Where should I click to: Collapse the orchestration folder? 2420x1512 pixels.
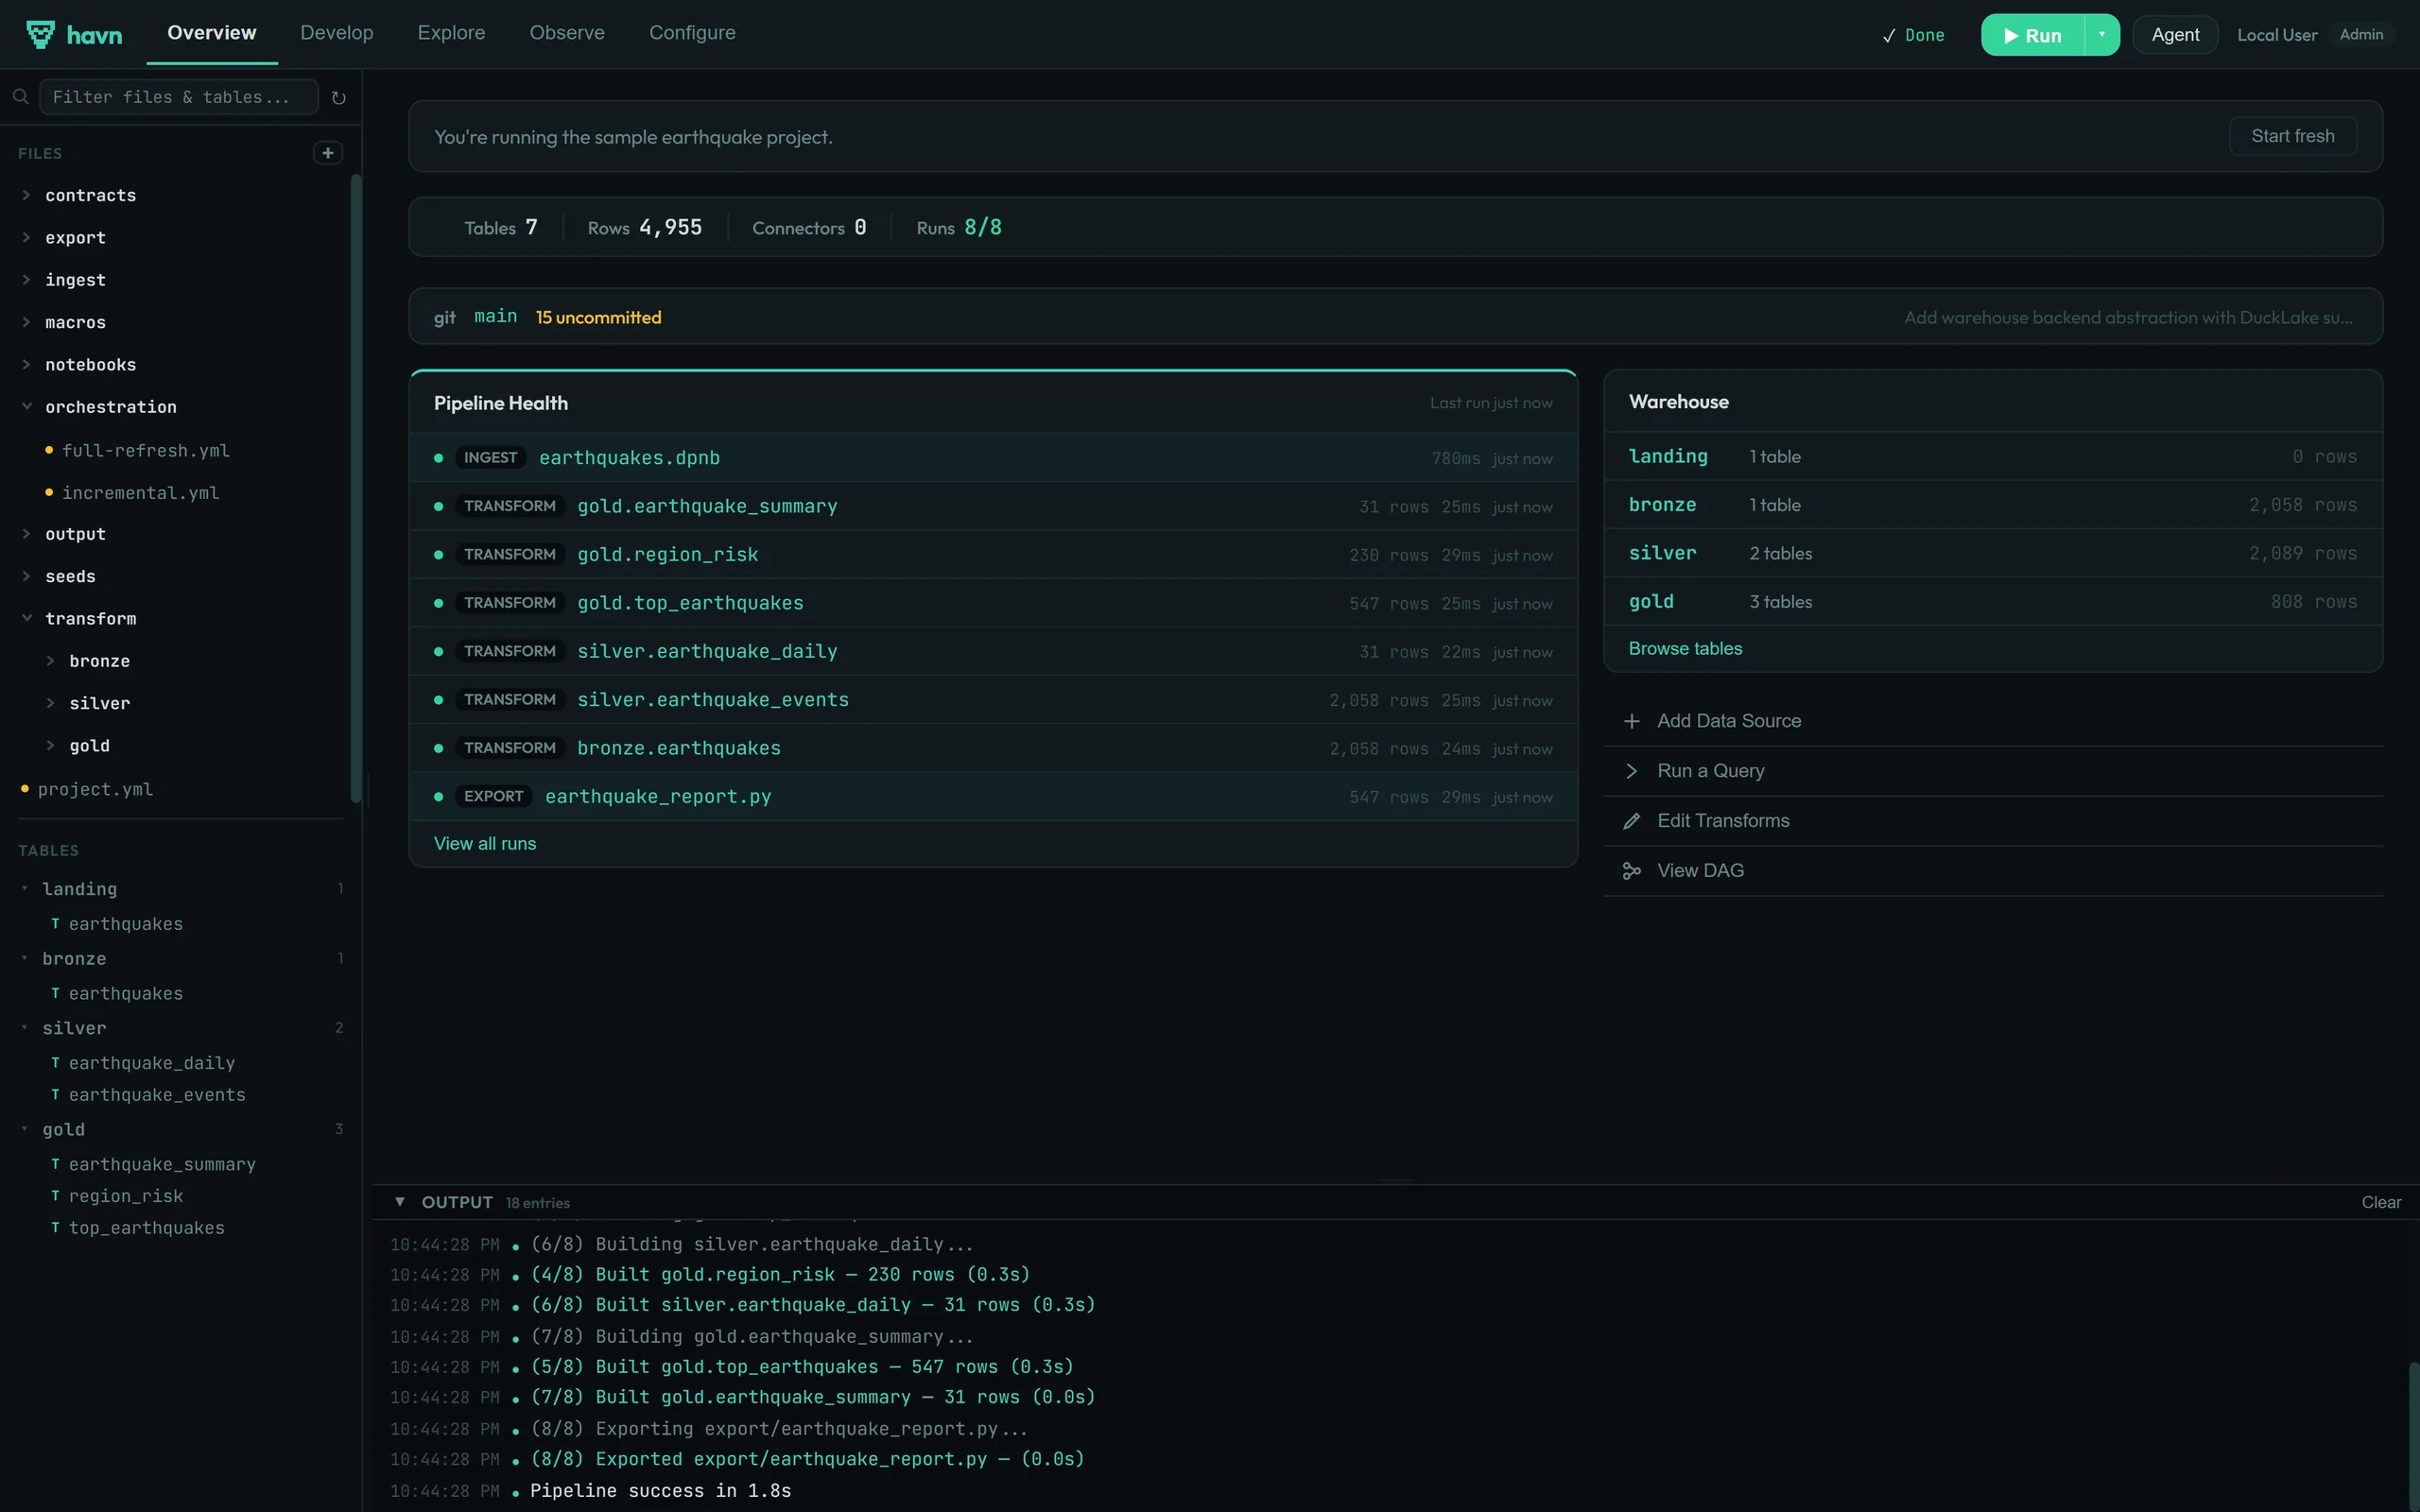click(x=26, y=406)
